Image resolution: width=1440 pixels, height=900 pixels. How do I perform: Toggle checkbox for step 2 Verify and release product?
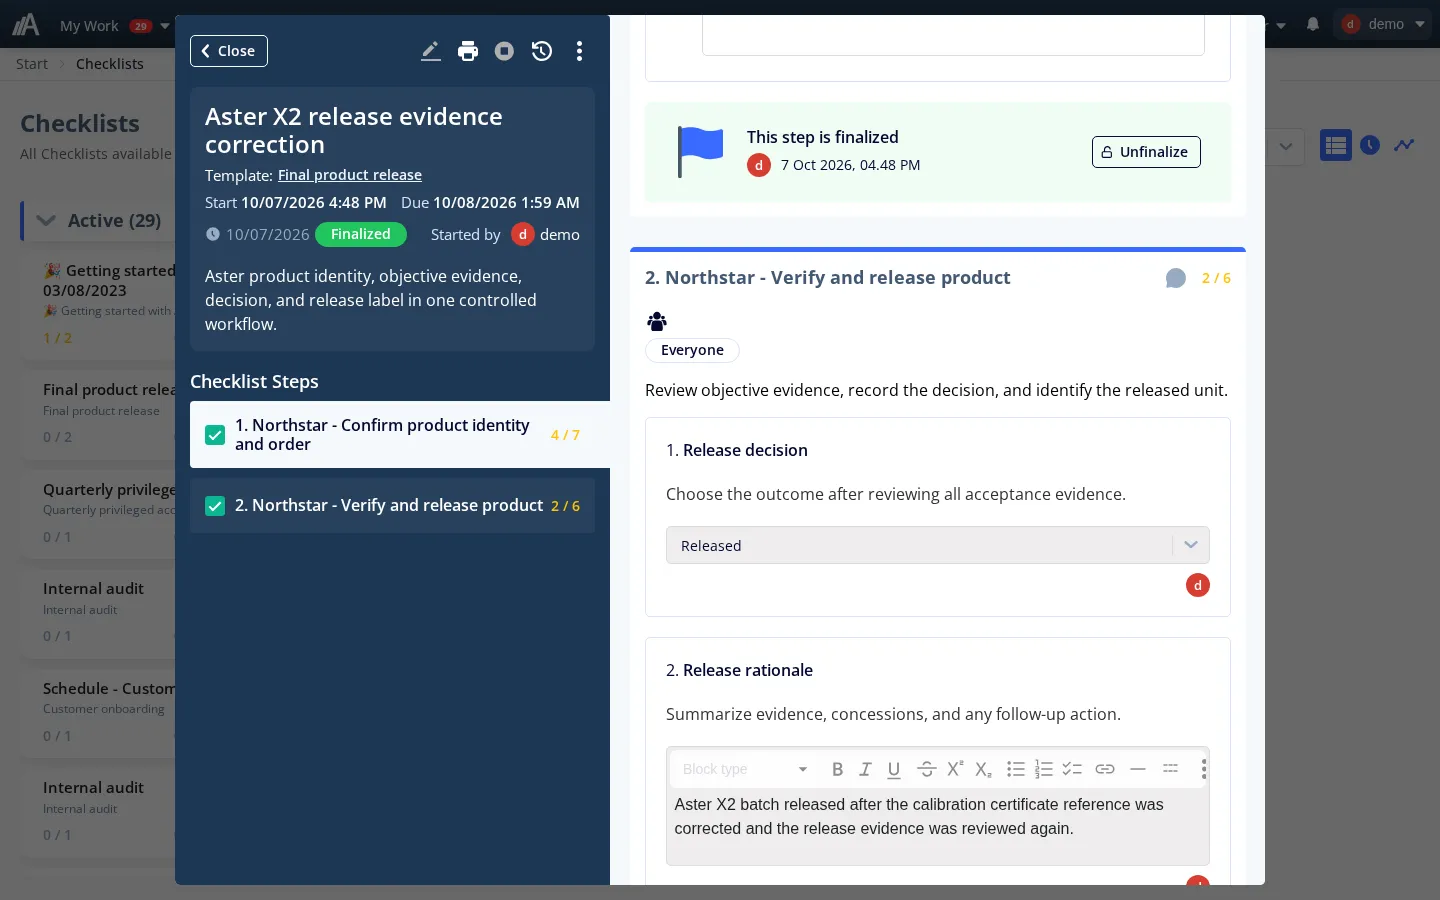click(215, 506)
